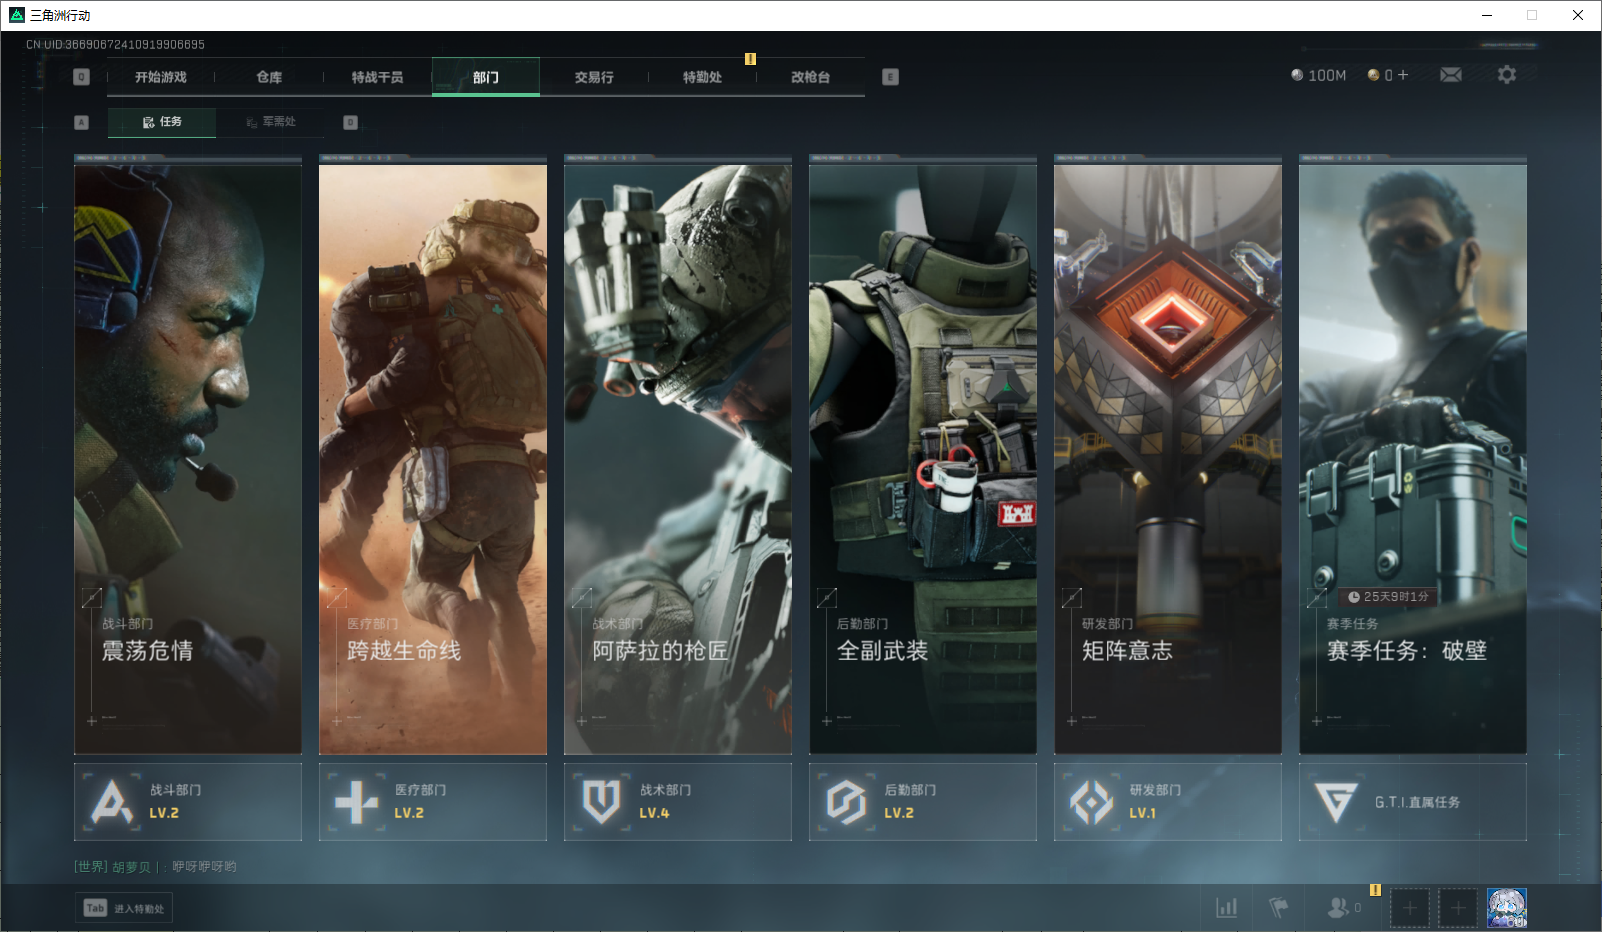Click the yellow notification badge above 特勤处
The width and height of the screenshot is (1602, 932).
(750, 59)
